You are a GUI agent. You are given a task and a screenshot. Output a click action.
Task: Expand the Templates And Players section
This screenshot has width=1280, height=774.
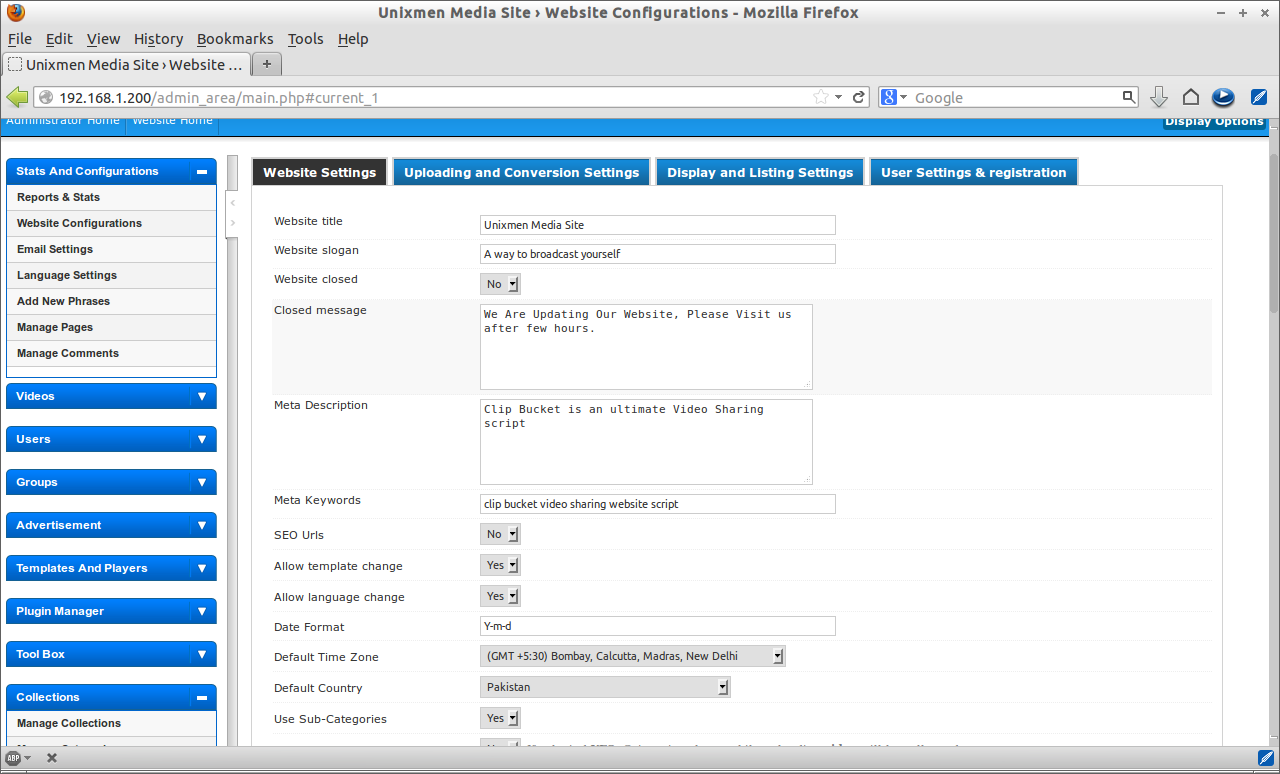point(202,568)
